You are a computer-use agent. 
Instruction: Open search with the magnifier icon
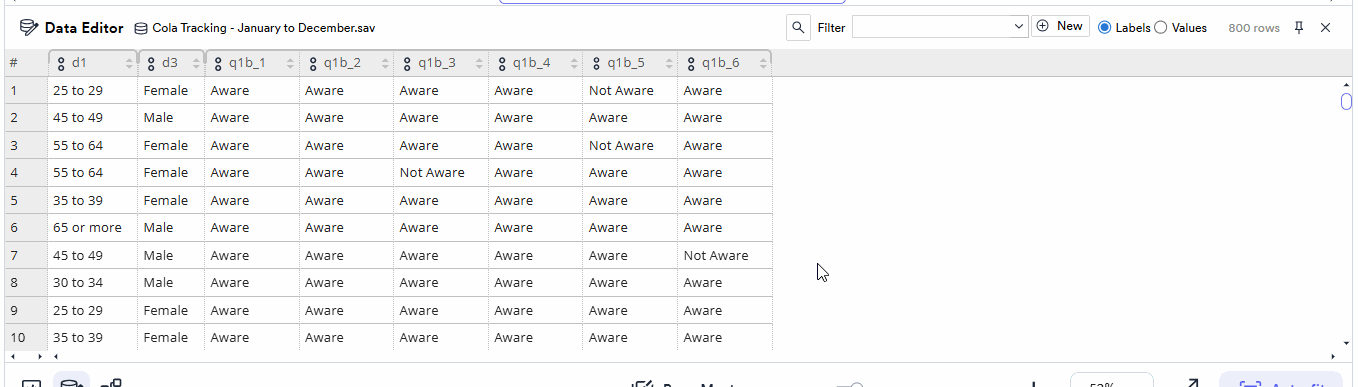(798, 28)
